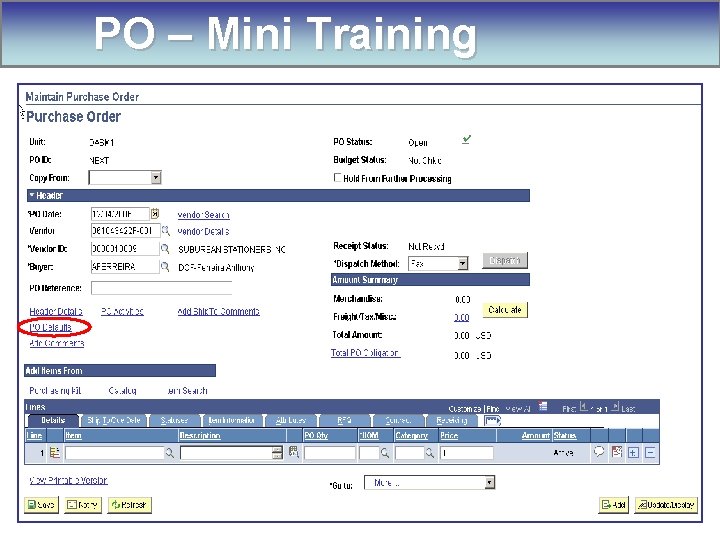This screenshot has height=540, width=720.
Task: Click the Vendor field lookup magnifier
Action: [x=165, y=231]
